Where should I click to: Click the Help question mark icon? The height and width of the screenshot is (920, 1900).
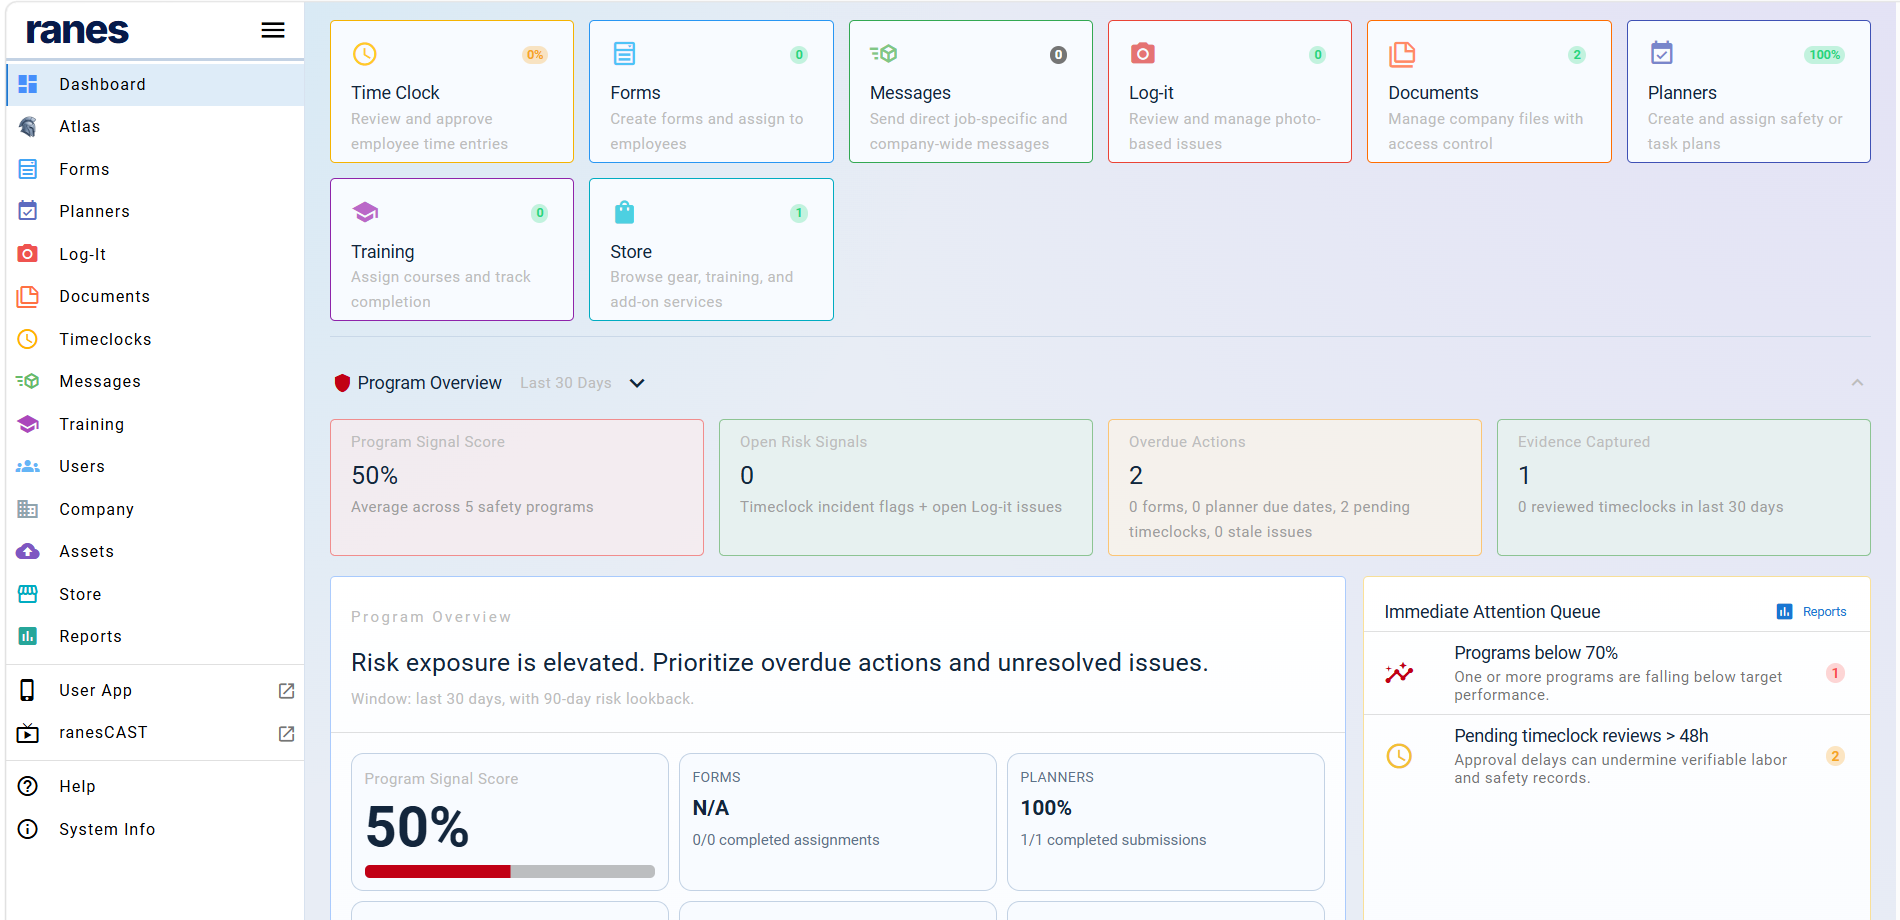28,786
